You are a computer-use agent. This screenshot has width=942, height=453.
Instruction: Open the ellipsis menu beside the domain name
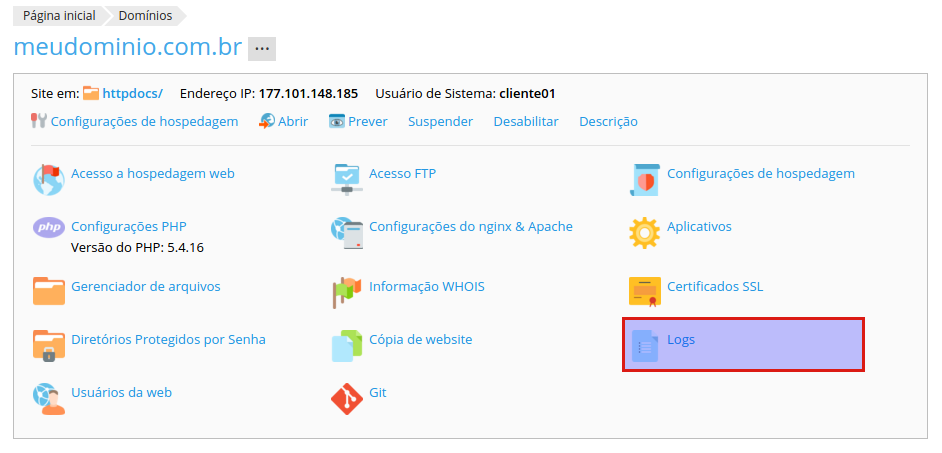(x=262, y=48)
